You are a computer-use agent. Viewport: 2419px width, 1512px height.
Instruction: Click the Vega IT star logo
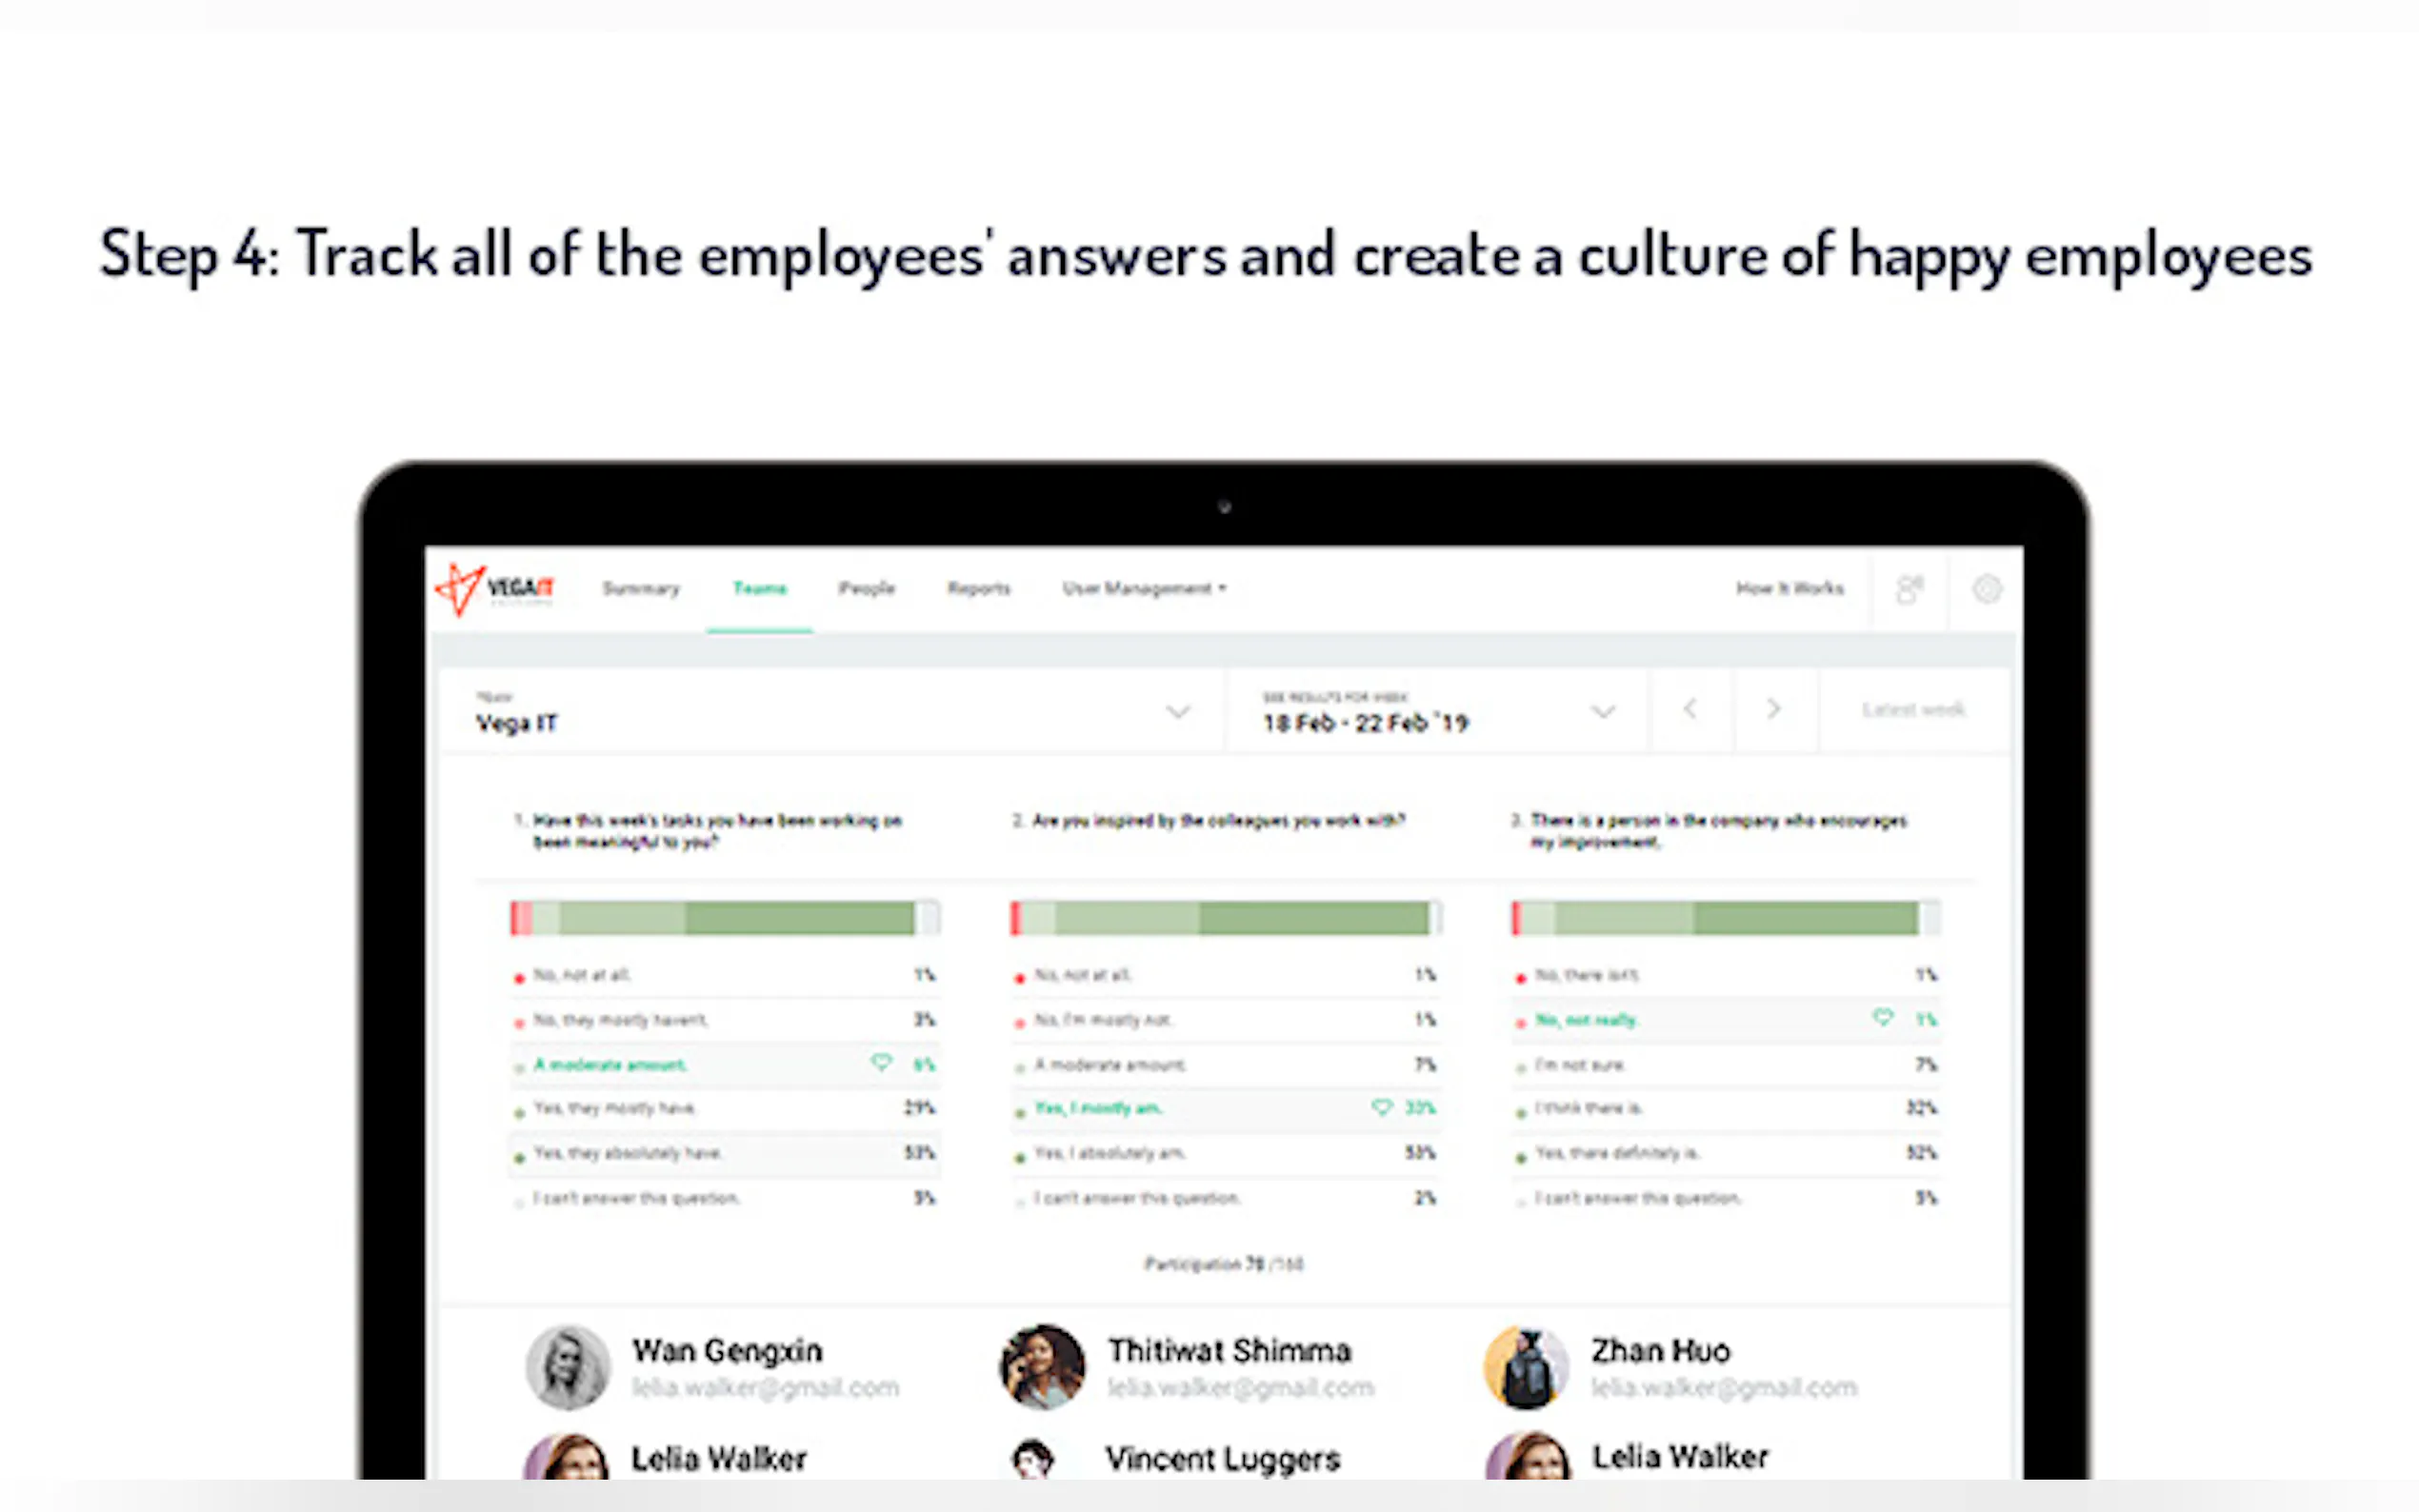(x=460, y=589)
